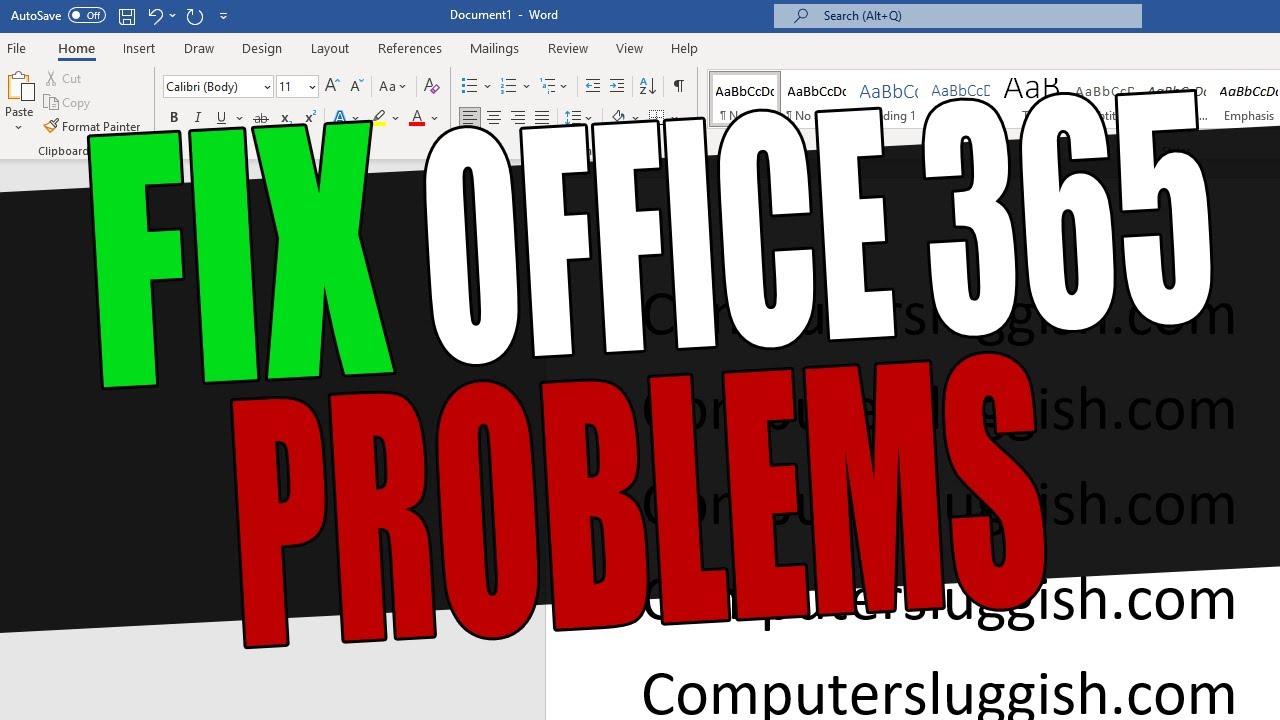Undo the last action
This screenshot has width=1280, height=720.
tap(154, 15)
